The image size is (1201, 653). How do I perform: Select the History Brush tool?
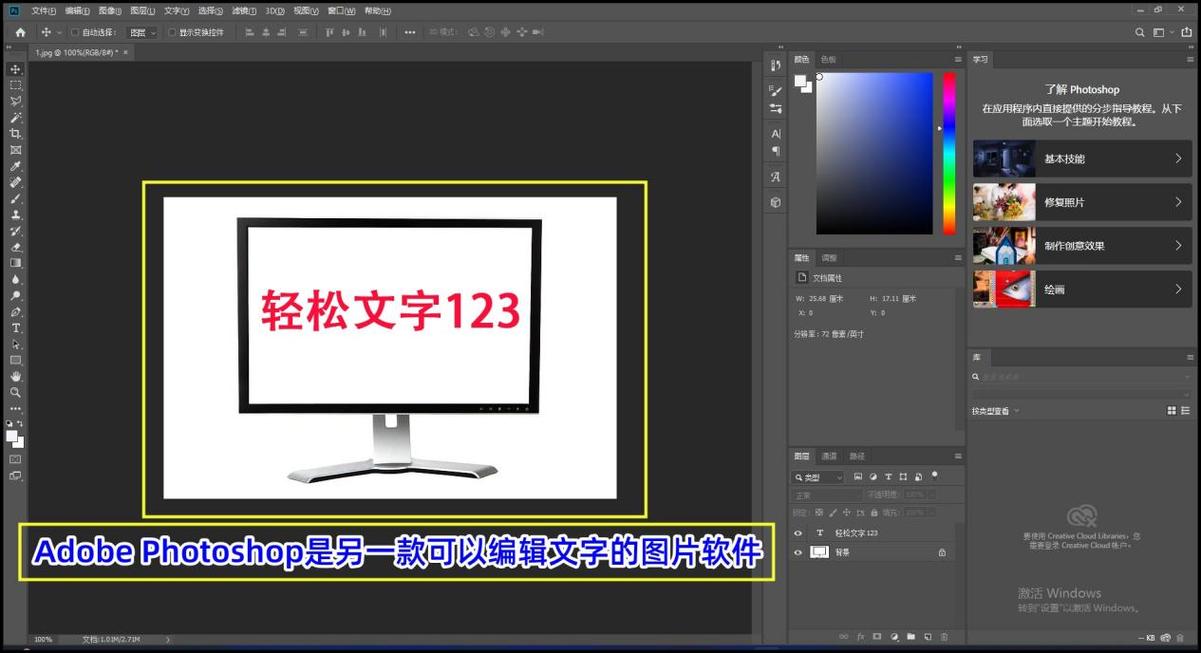15,230
